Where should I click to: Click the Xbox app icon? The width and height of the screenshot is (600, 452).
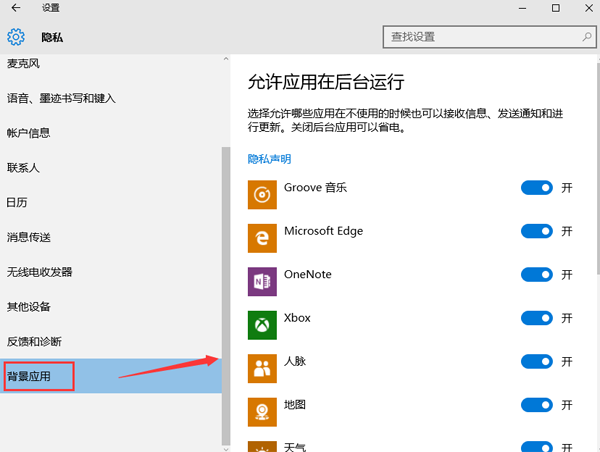[x=262, y=325]
